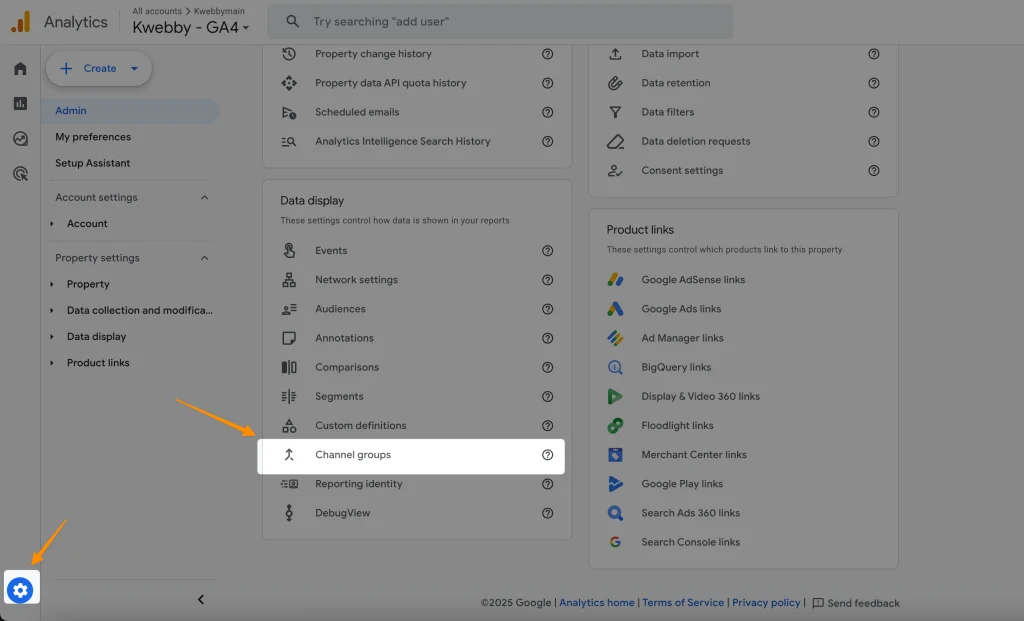Open the Home icon in the sidebar
Screen dimensions: 1024x621
(20, 70)
